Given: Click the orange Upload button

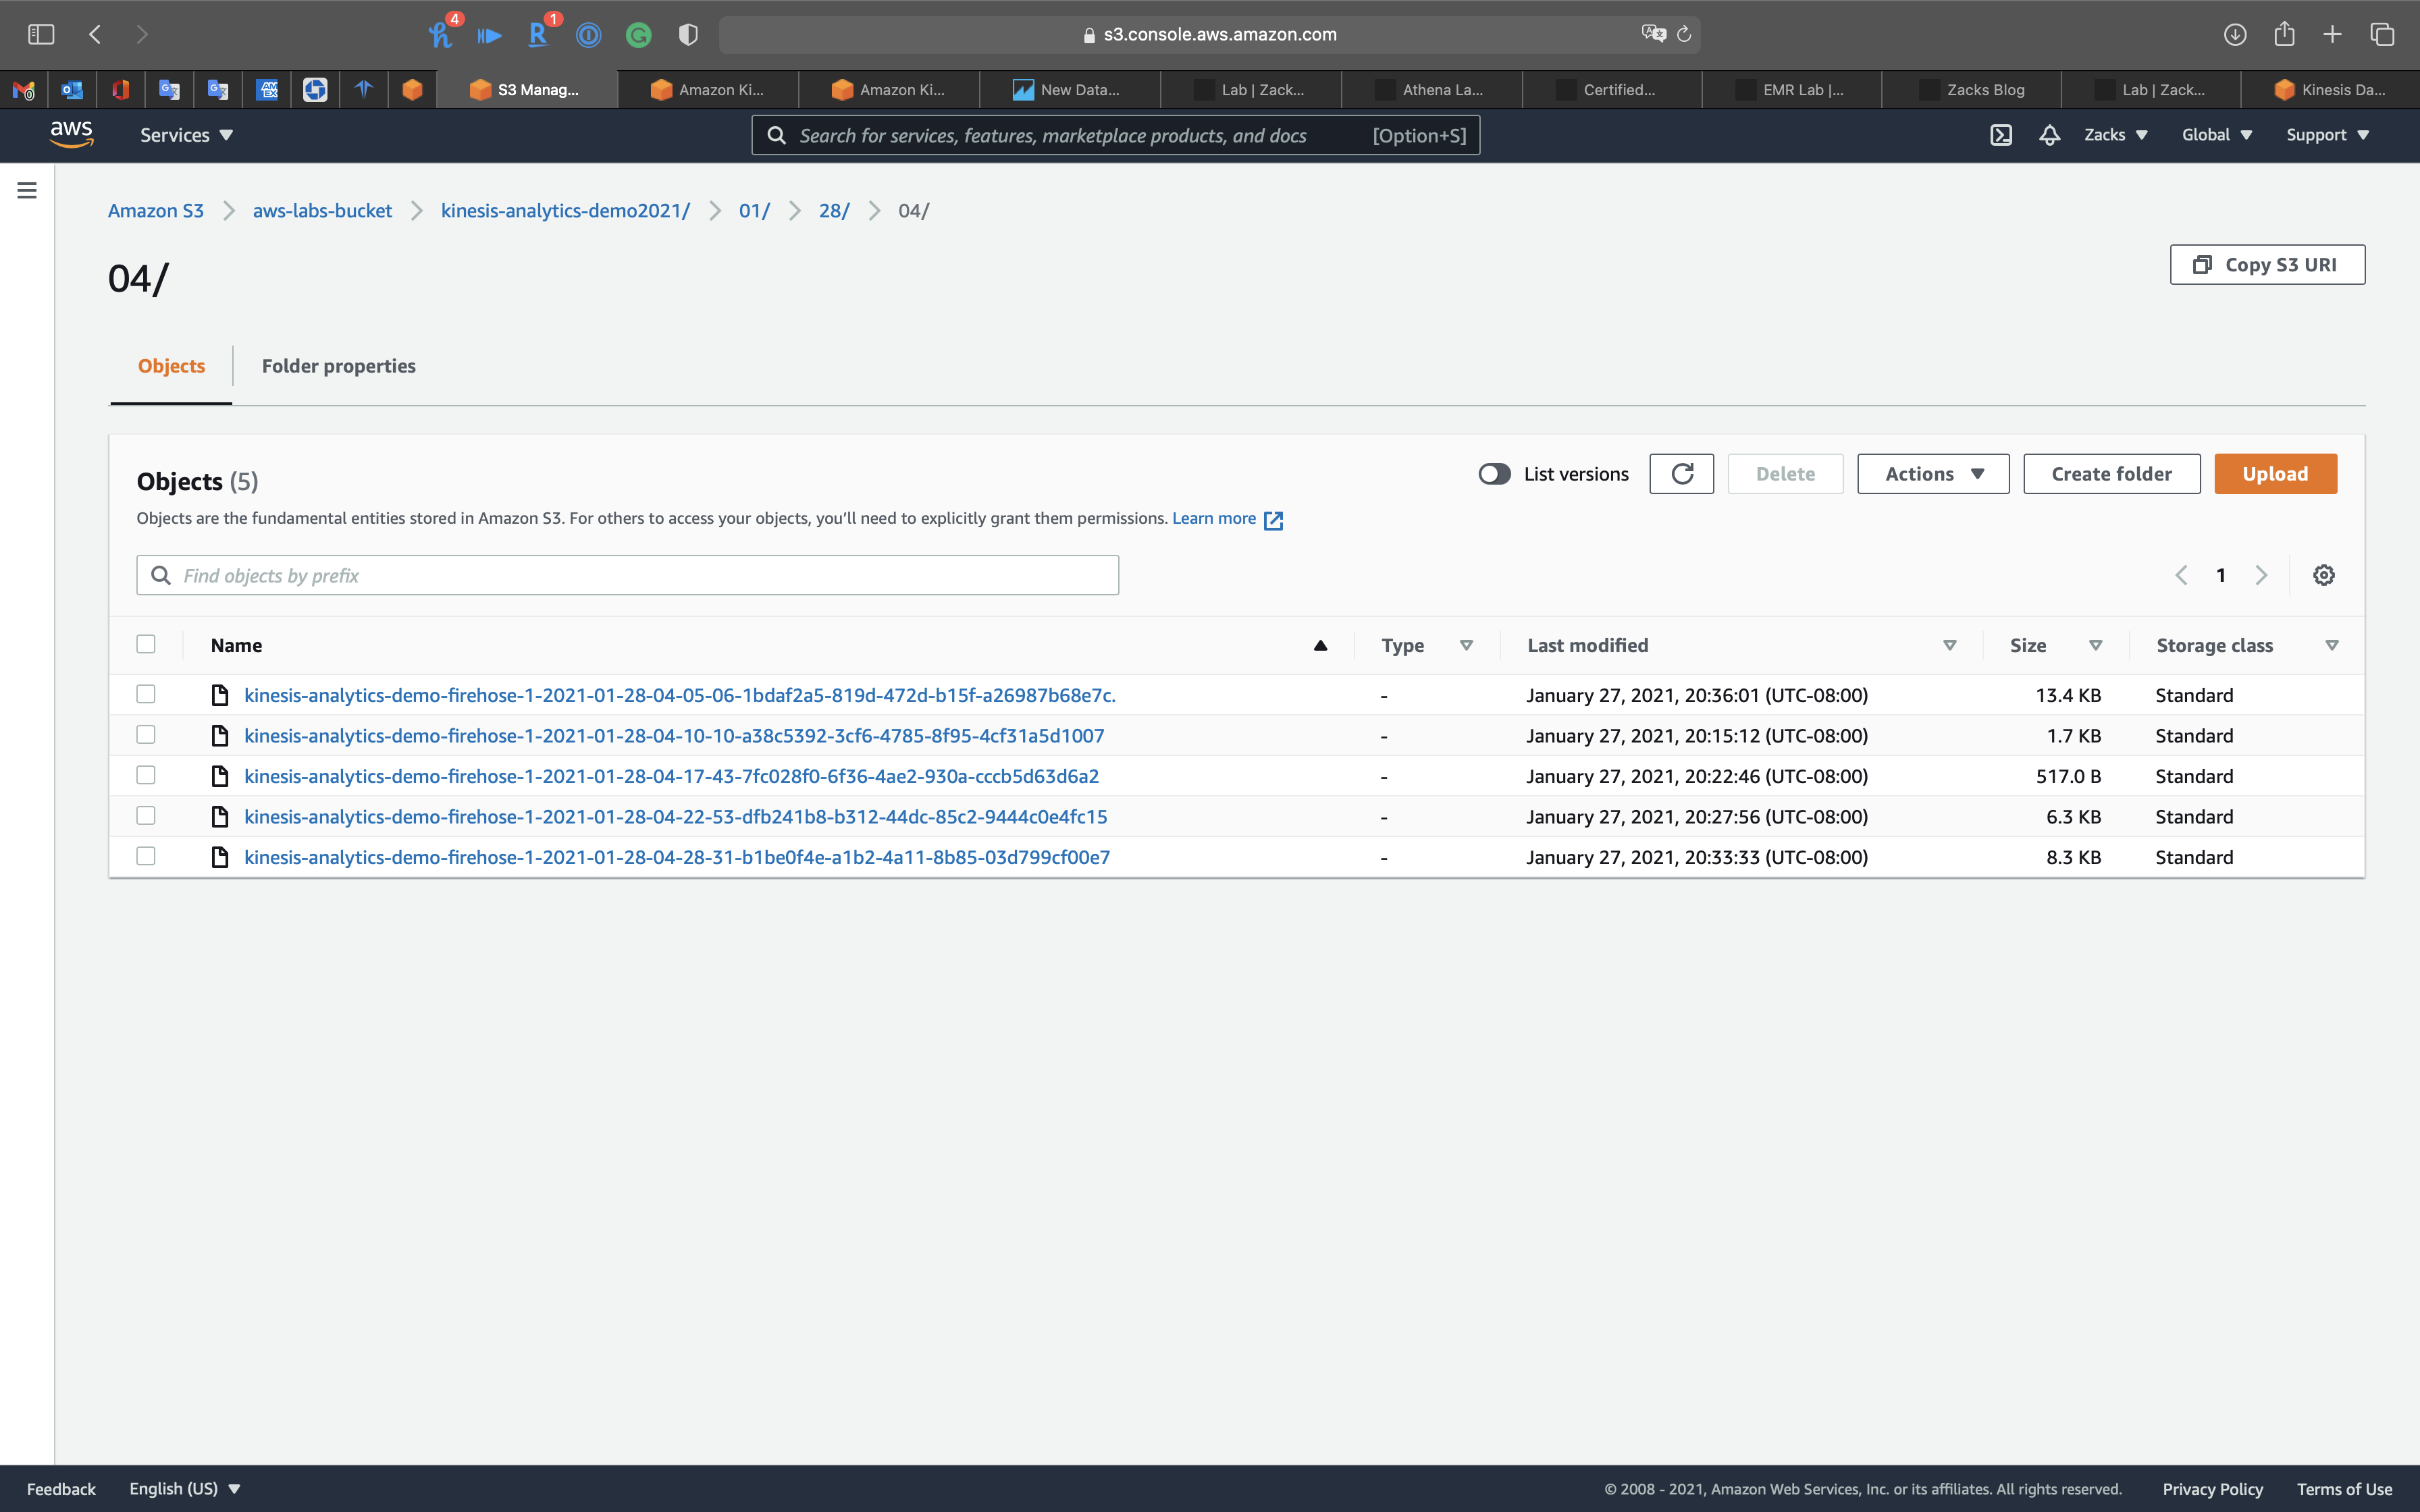Looking at the screenshot, I should [2274, 474].
